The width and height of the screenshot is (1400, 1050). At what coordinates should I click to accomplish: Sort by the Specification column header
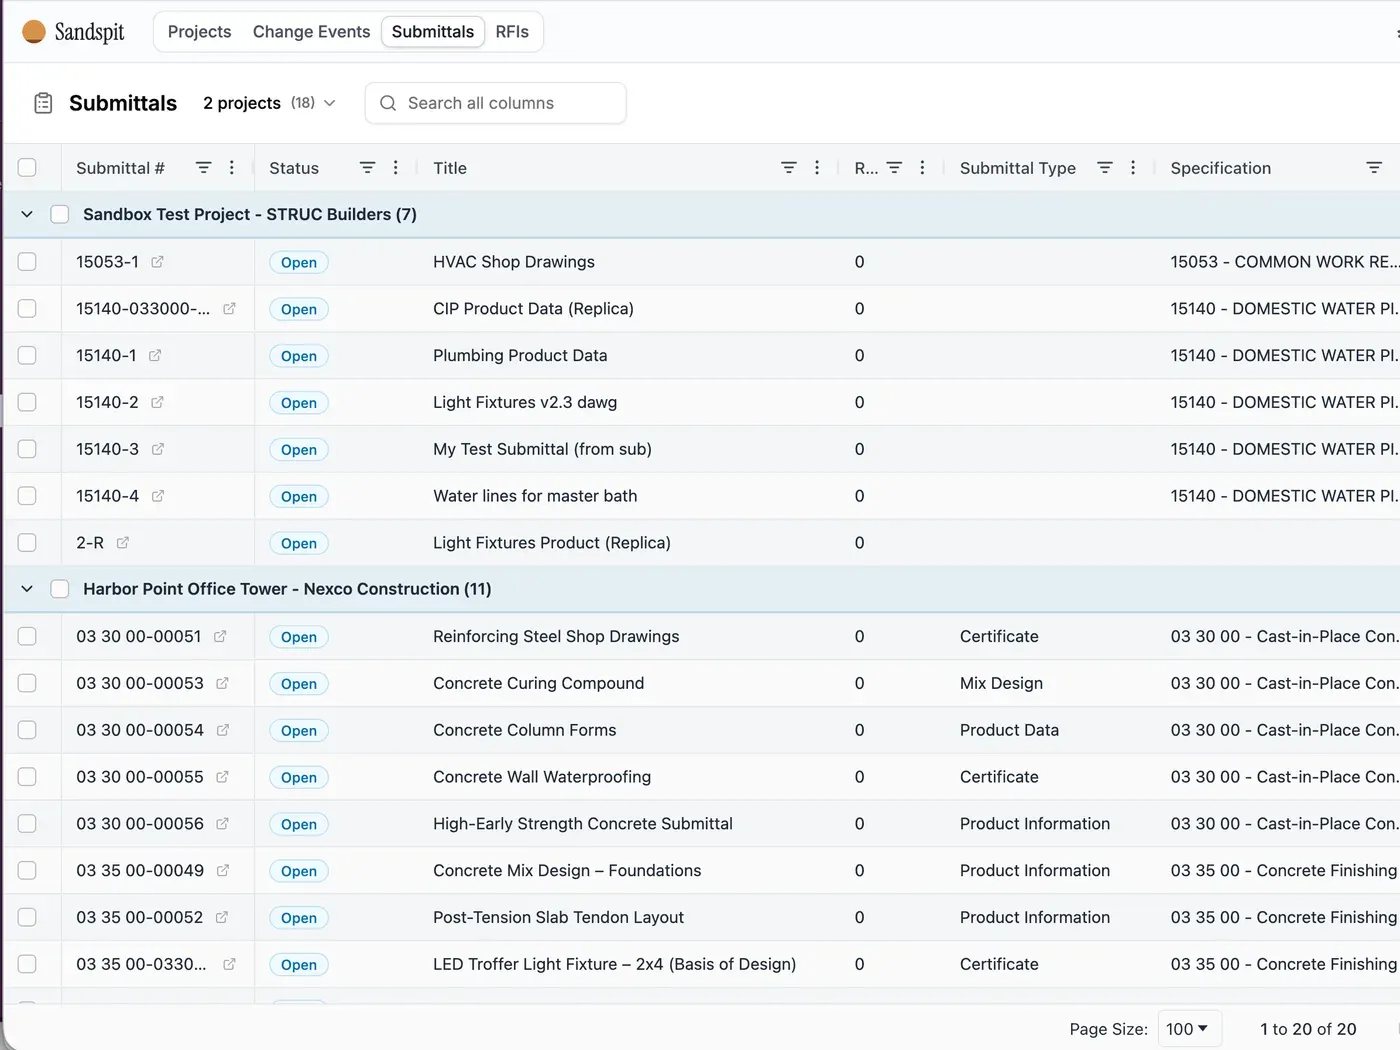(x=1221, y=168)
